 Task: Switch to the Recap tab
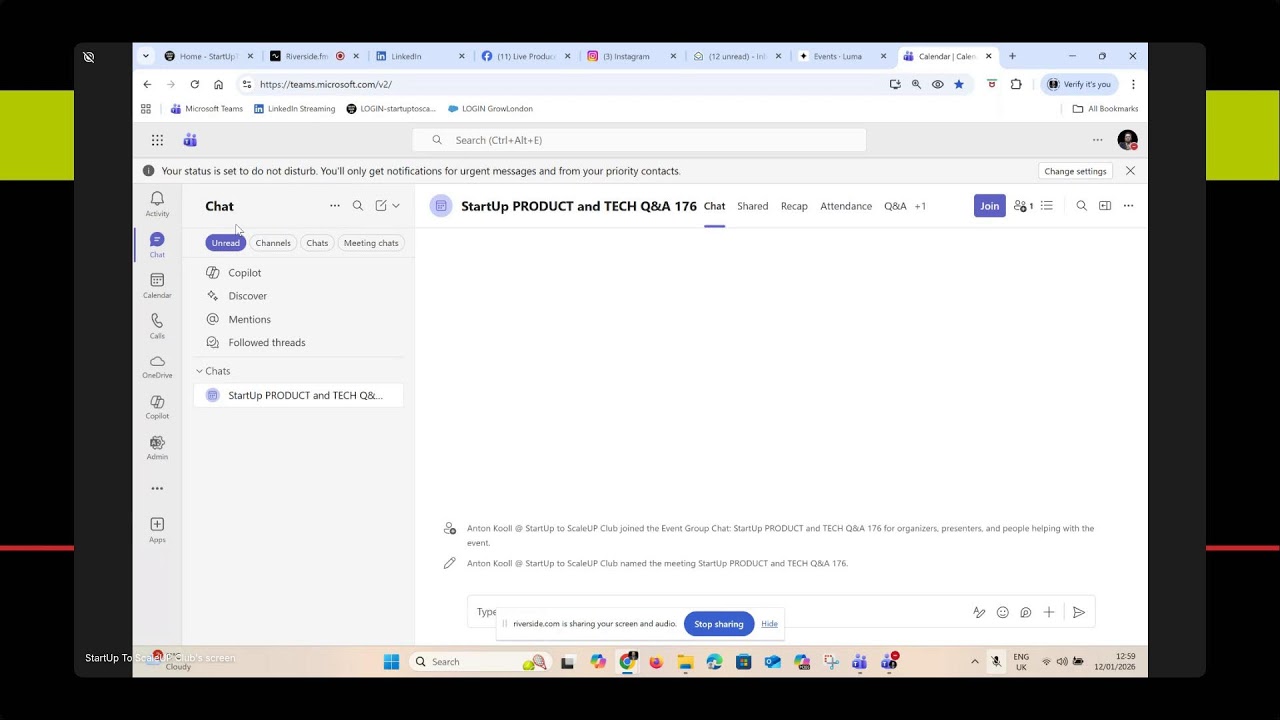click(794, 206)
